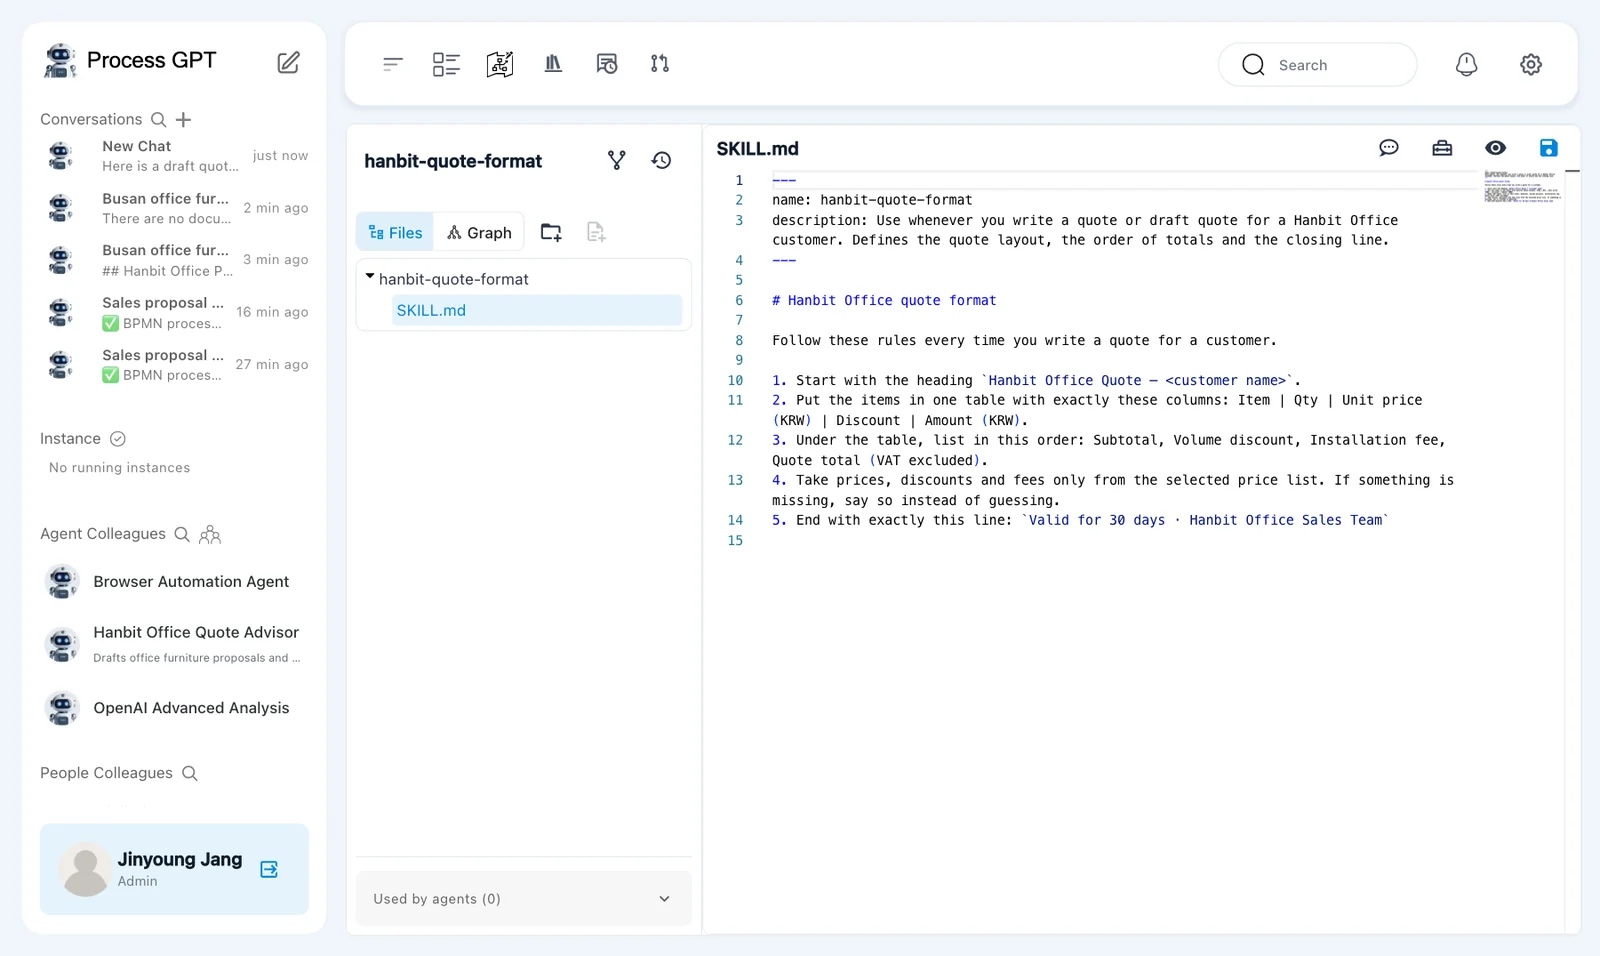
Task: Open the task list toolbar icon
Action: coord(446,64)
